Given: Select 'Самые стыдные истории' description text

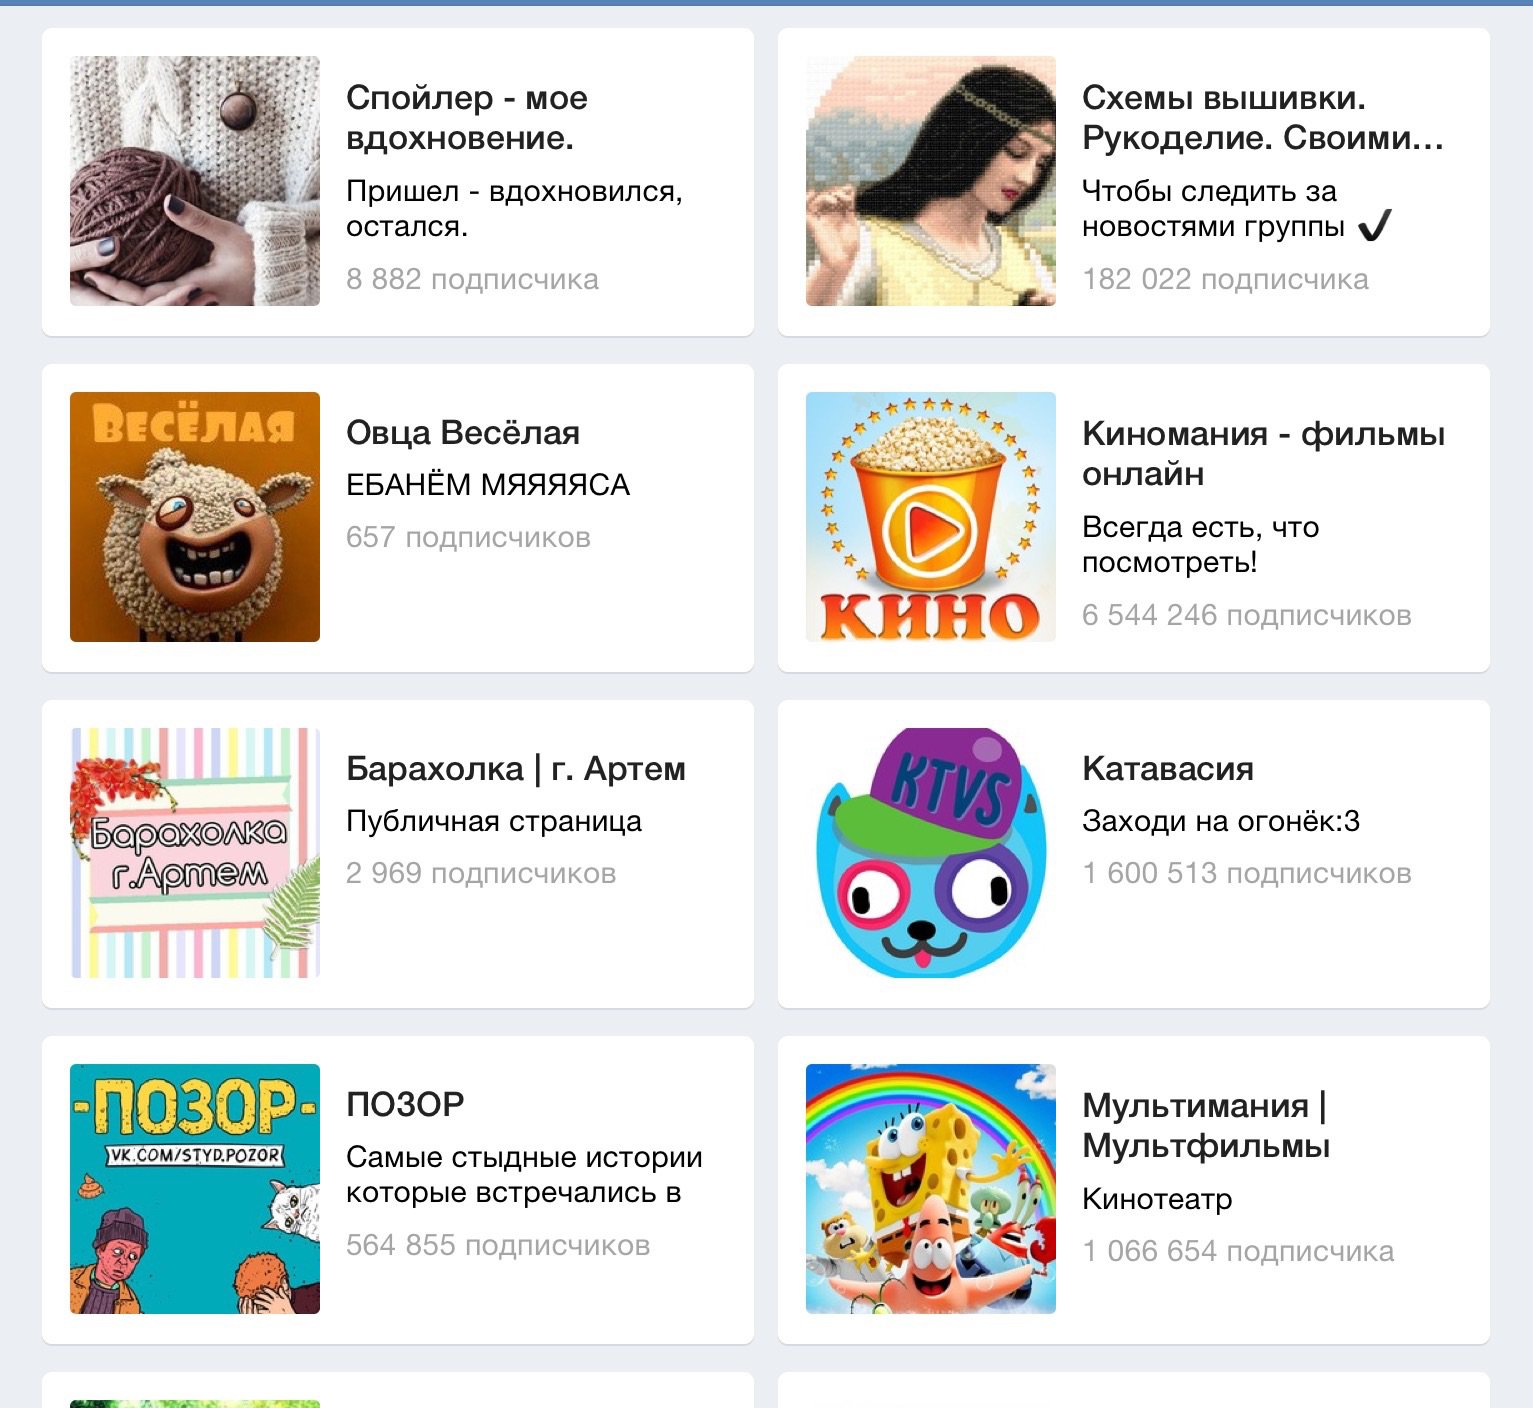Looking at the screenshot, I should [524, 1158].
